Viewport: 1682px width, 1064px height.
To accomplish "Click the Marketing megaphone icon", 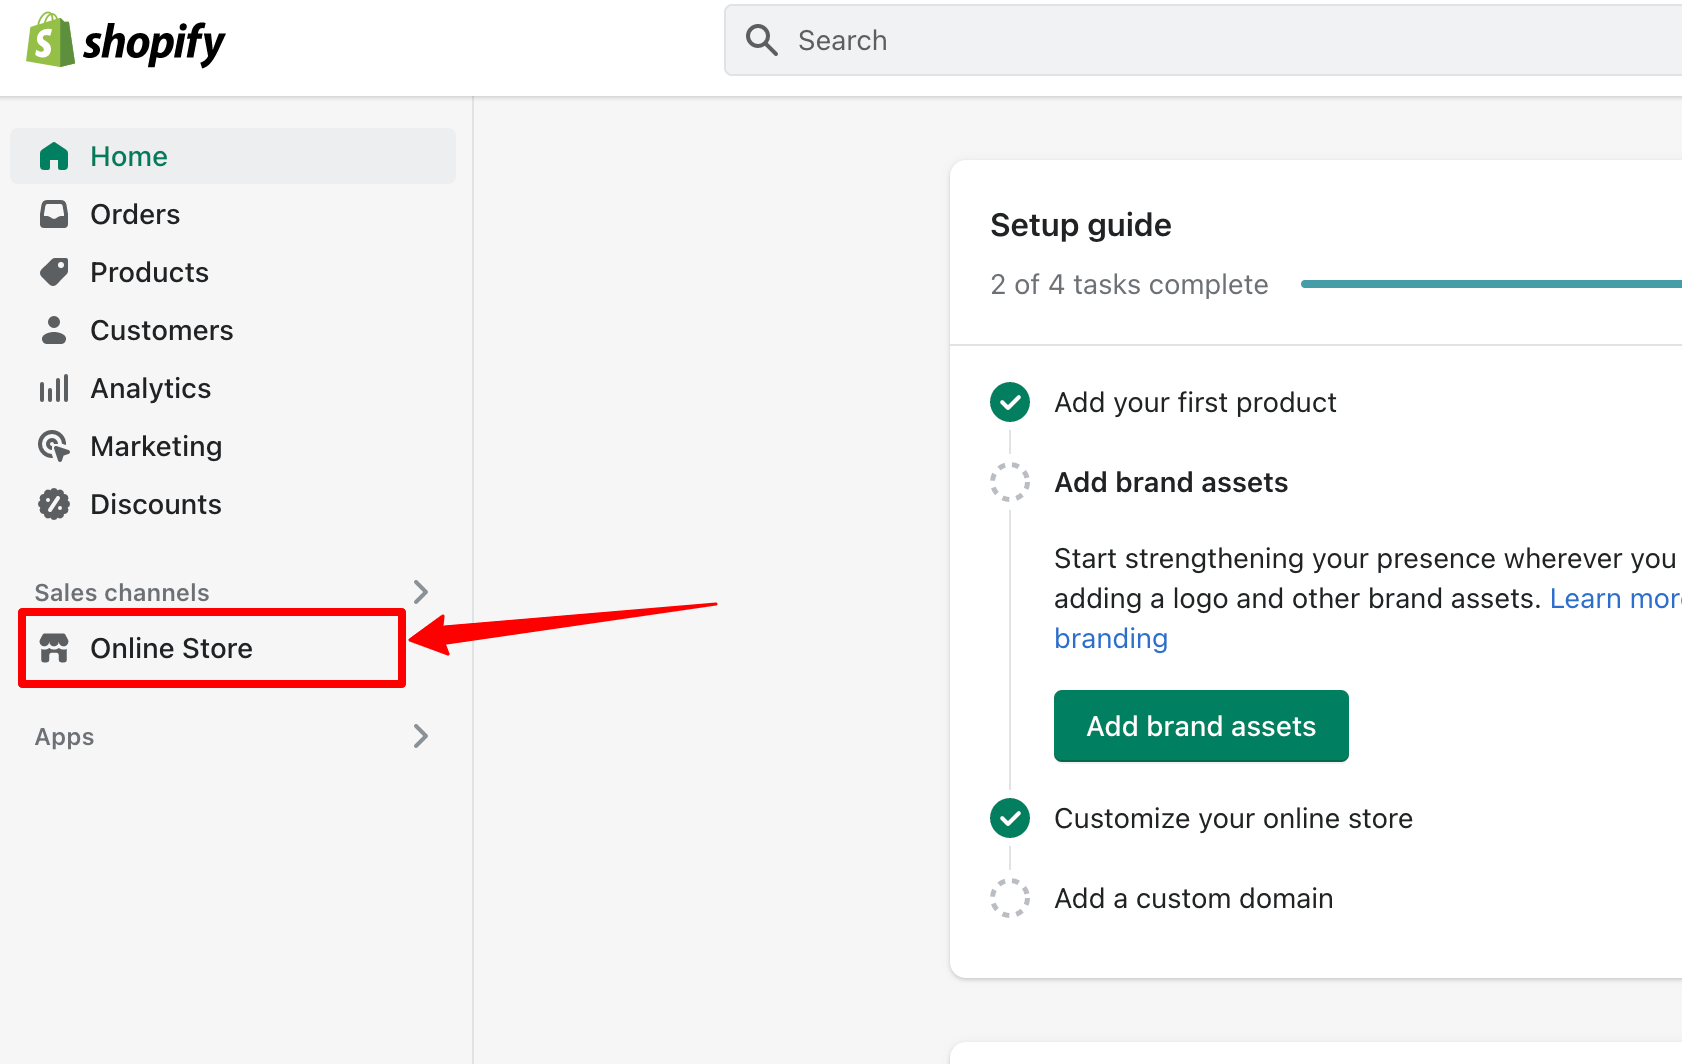I will point(54,445).
